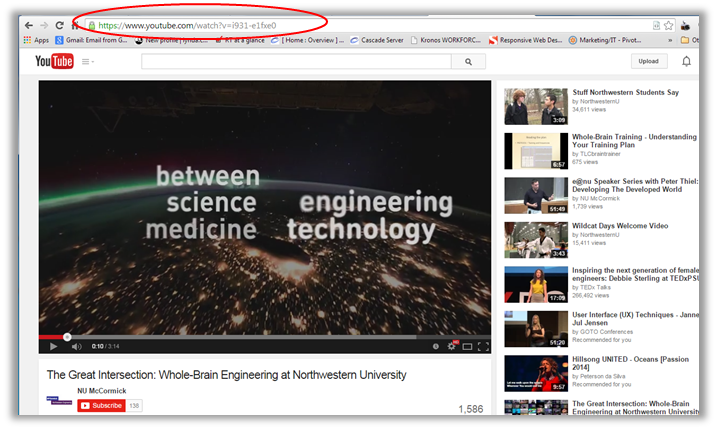
Task: Open notifications bell icon
Action: click(686, 61)
